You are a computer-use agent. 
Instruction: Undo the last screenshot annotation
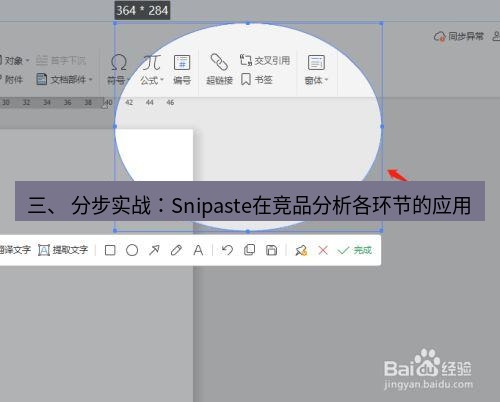coord(227,250)
